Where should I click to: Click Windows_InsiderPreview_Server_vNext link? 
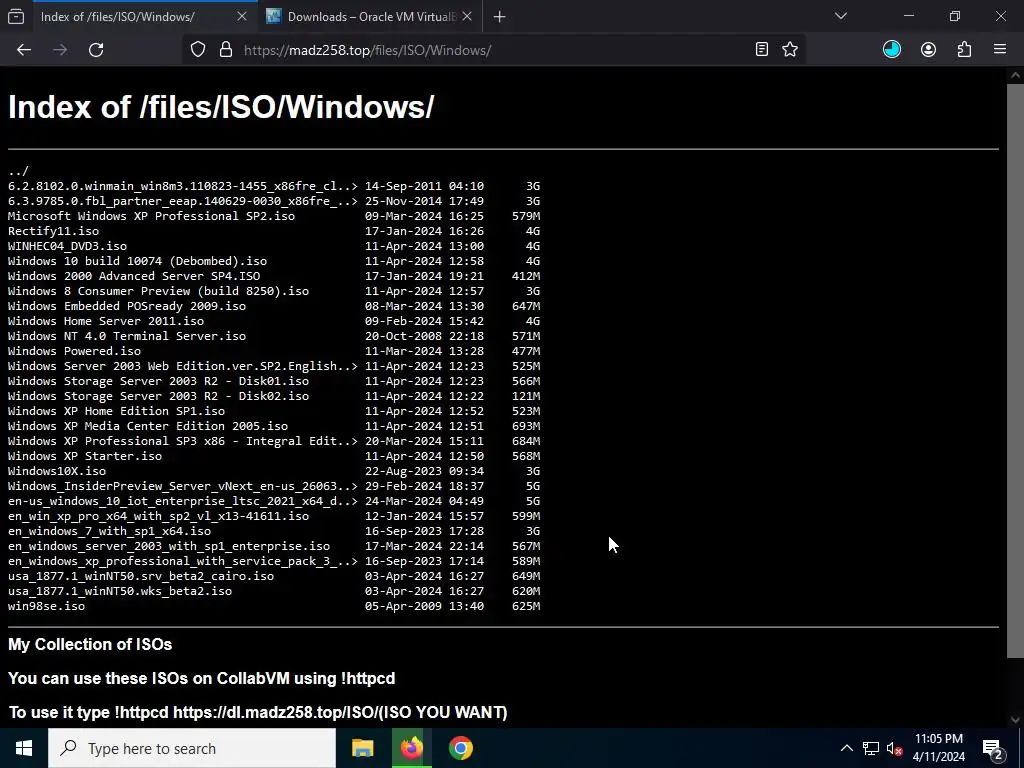tap(183, 487)
